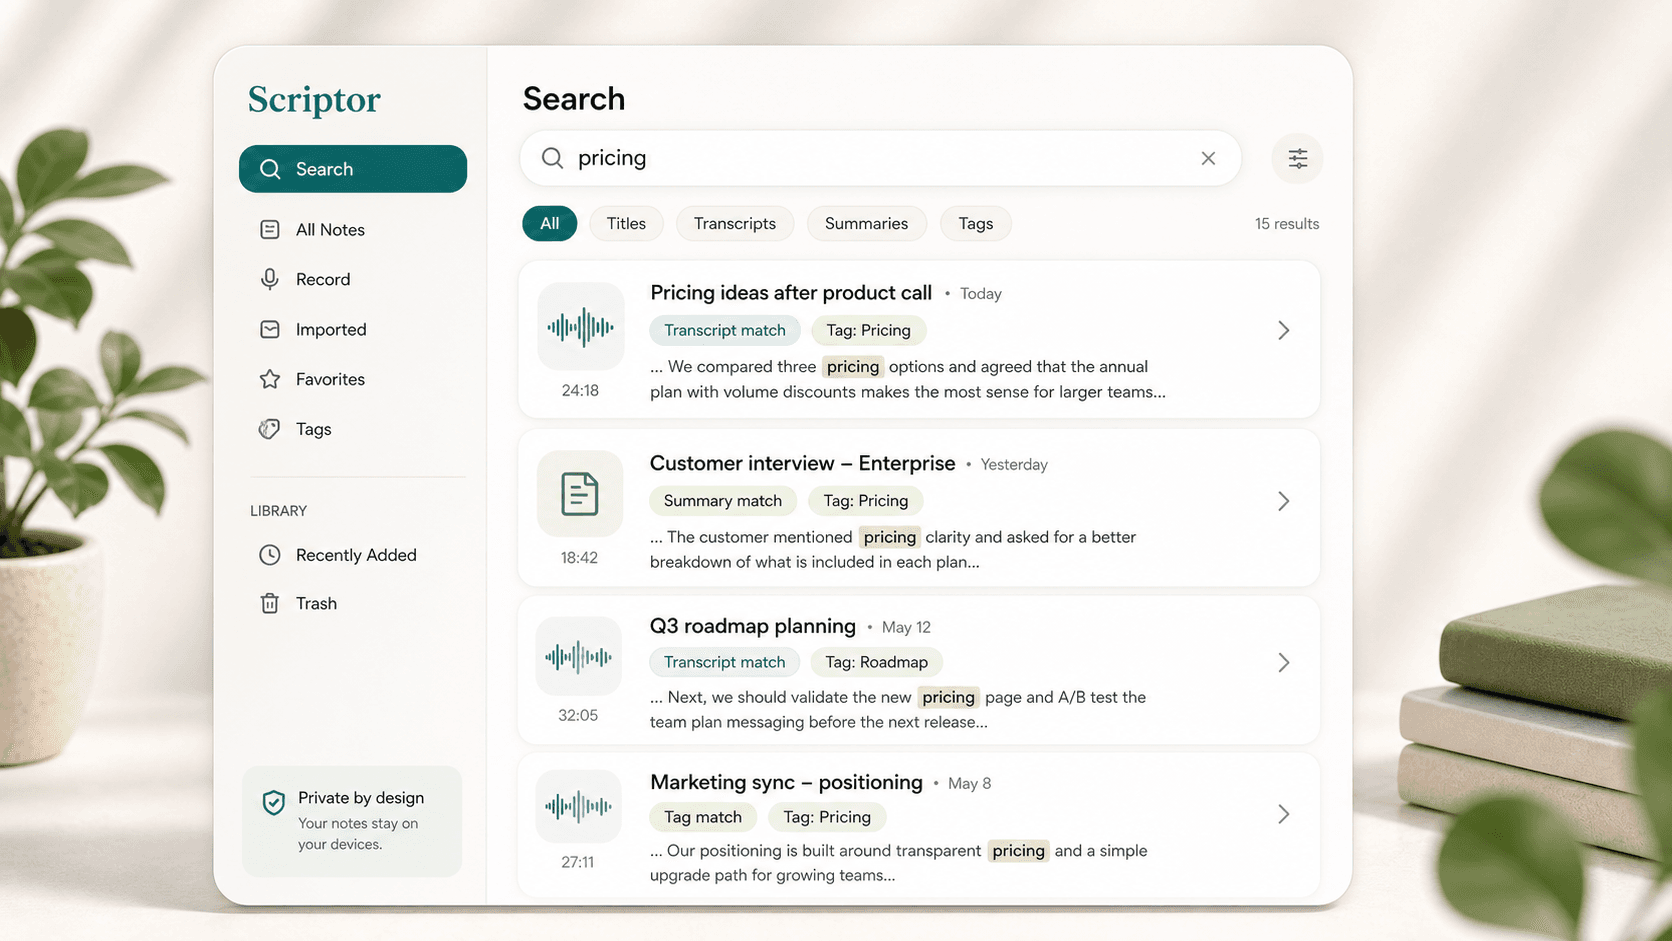This screenshot has height=941, width=1672.
Task: Click the document thumbnail of Customer interview note
Action: (x=580, y=494)
